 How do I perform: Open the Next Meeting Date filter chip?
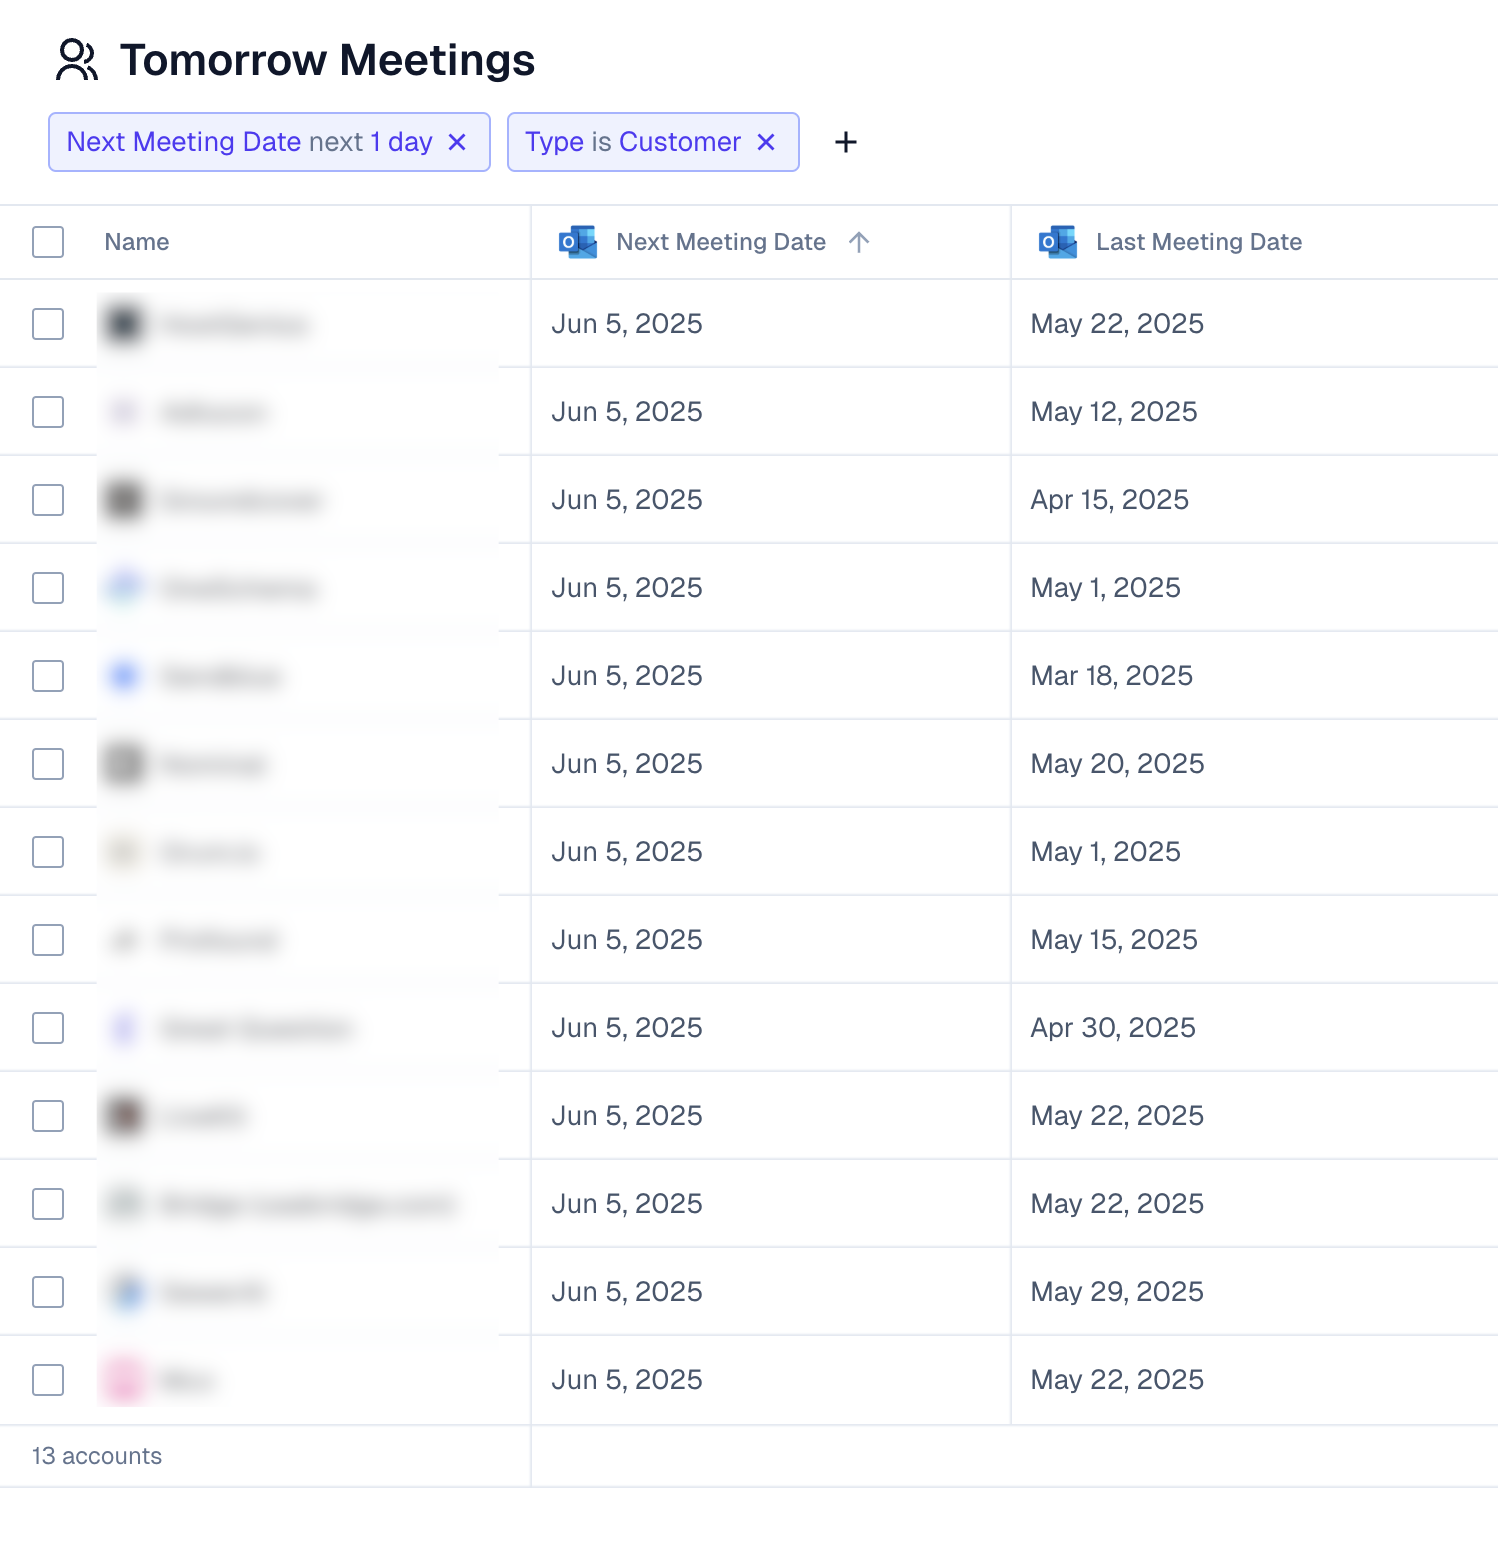click(x=249, y=142)
